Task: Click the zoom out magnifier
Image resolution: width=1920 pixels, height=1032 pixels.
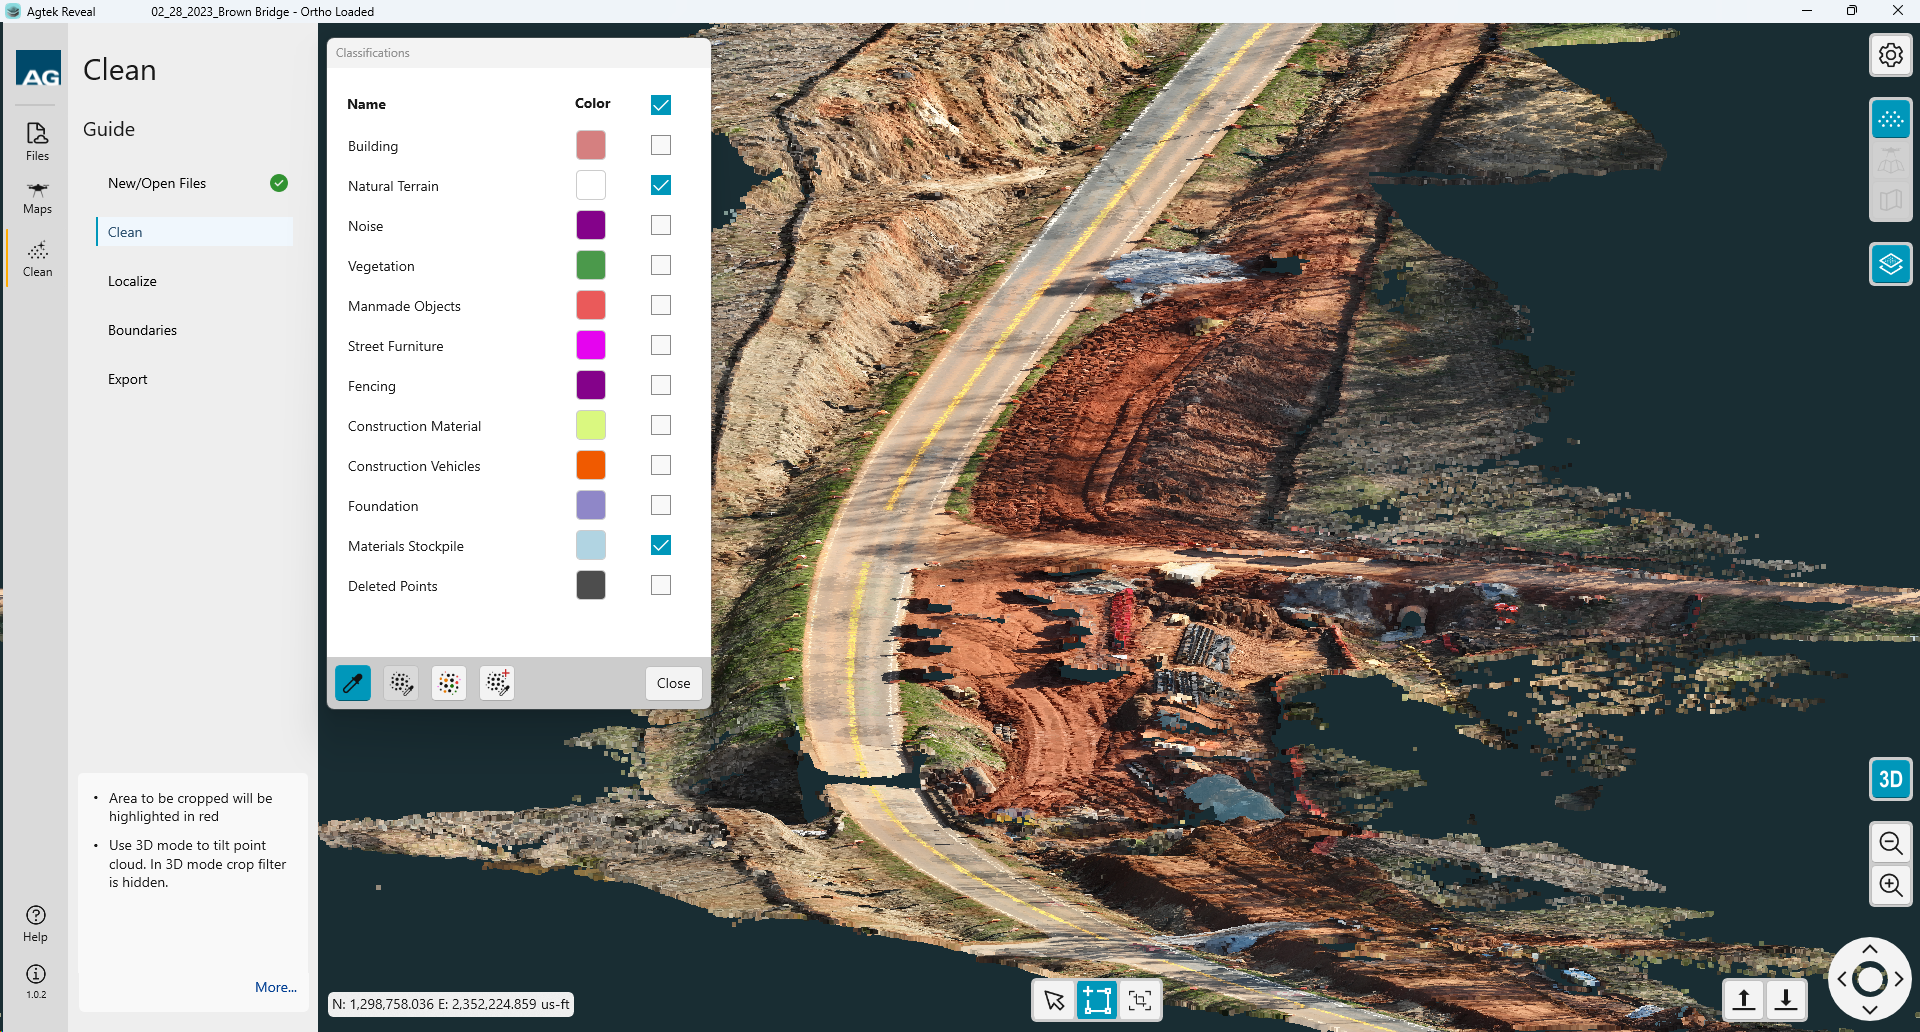Action: (x=1890, y=843)
